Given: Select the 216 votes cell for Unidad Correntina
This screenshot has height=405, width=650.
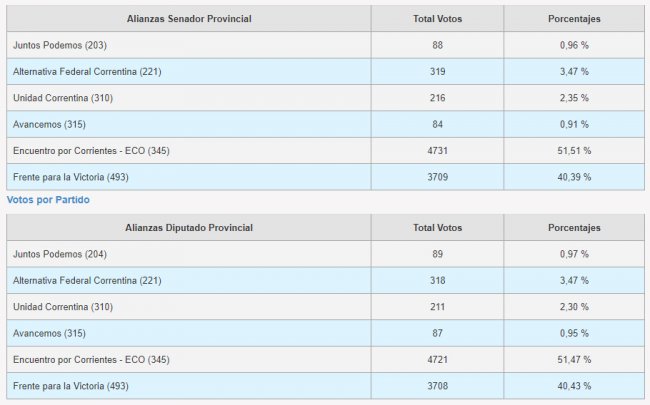Looking at the screenshot, I should pyautogui.click(x=437, y=98).
